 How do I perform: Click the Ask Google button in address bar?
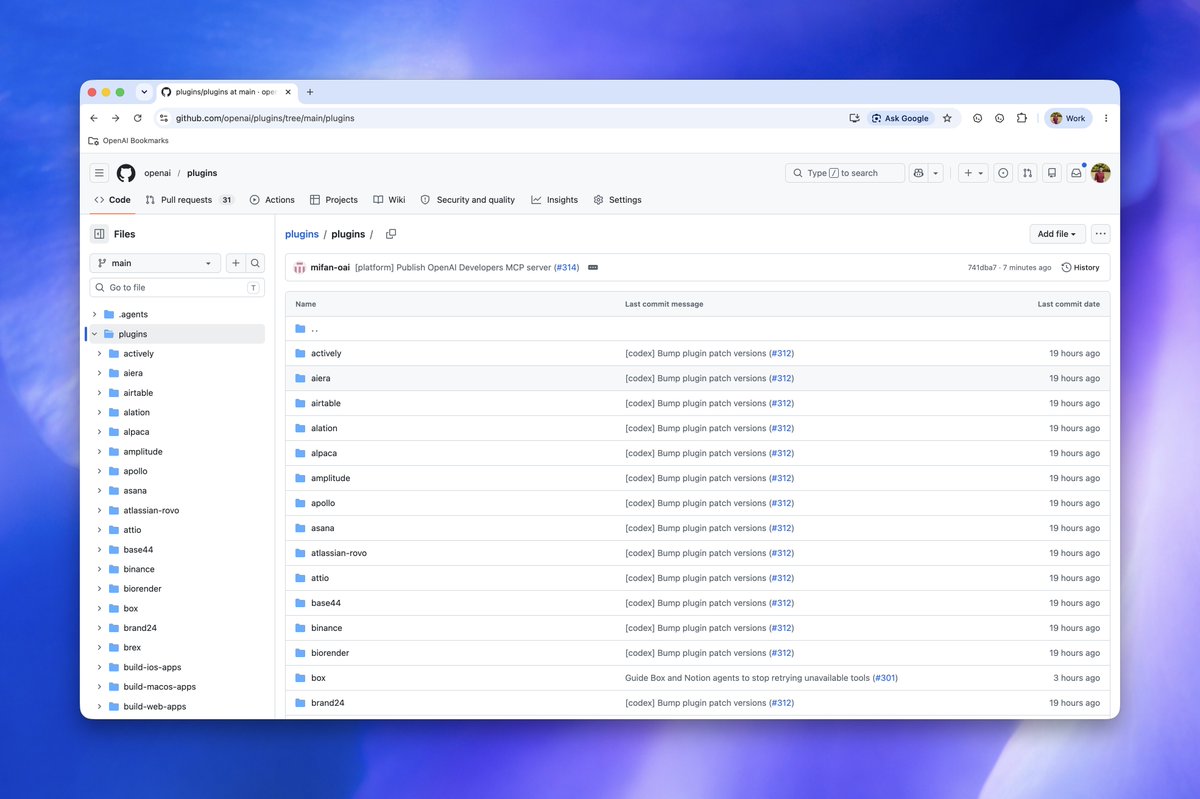[901, 118]
